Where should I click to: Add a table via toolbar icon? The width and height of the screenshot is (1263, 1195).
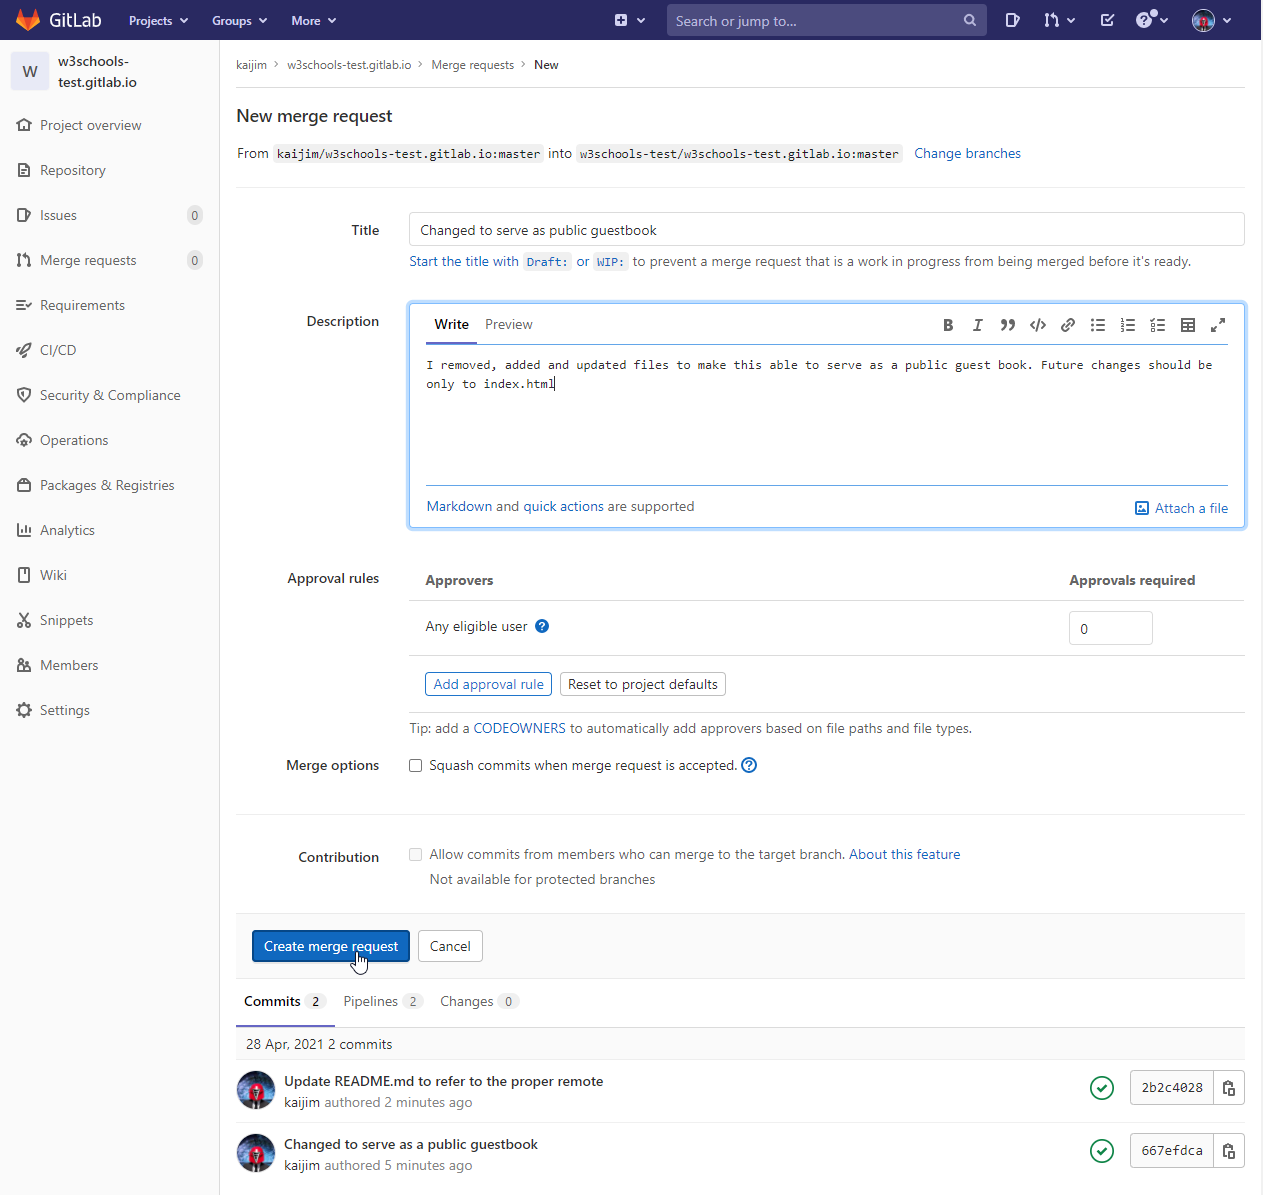[1188, 325]
